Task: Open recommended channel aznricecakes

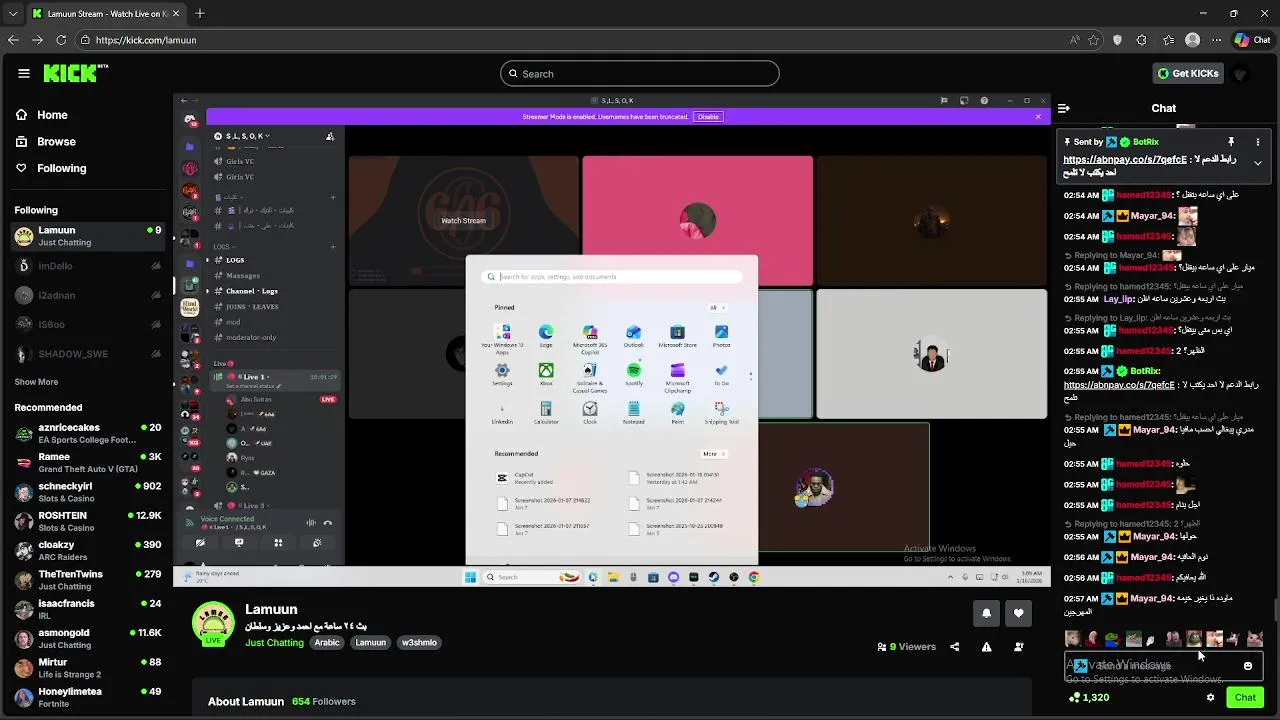Action: 87,434
